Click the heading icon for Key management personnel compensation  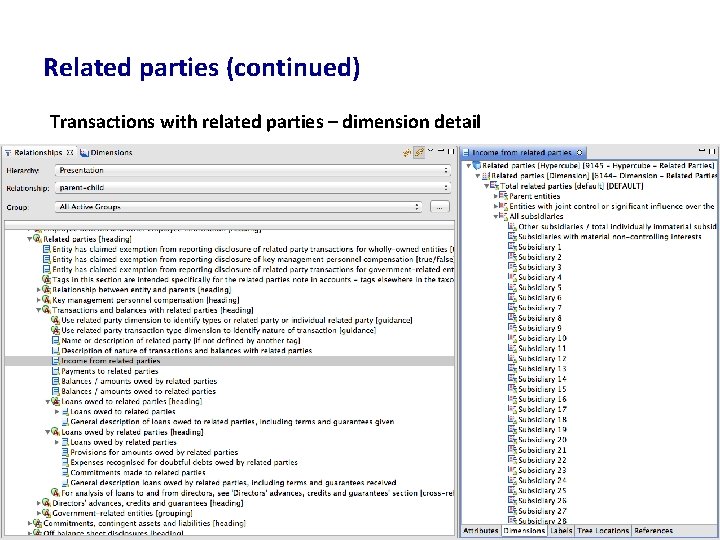pyautogui.click(x=46, y=300)
